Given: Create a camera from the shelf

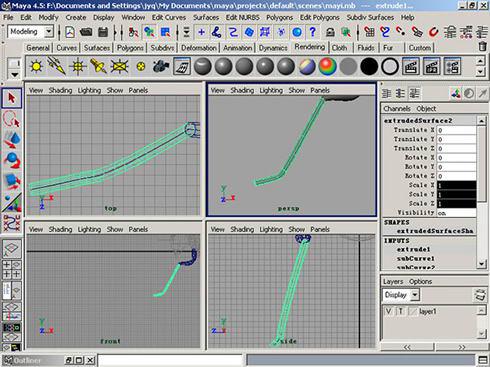Looking at the screenshot, I should (161, 66).
